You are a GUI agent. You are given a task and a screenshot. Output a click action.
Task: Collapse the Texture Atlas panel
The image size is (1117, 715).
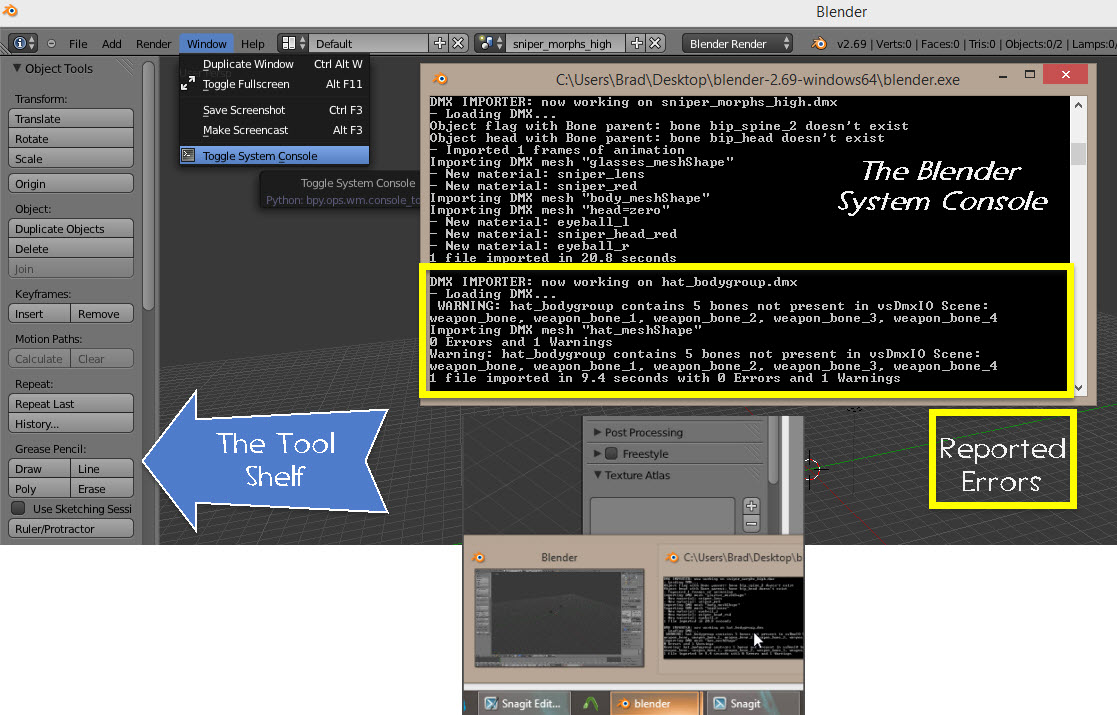(x=597, y=475)
